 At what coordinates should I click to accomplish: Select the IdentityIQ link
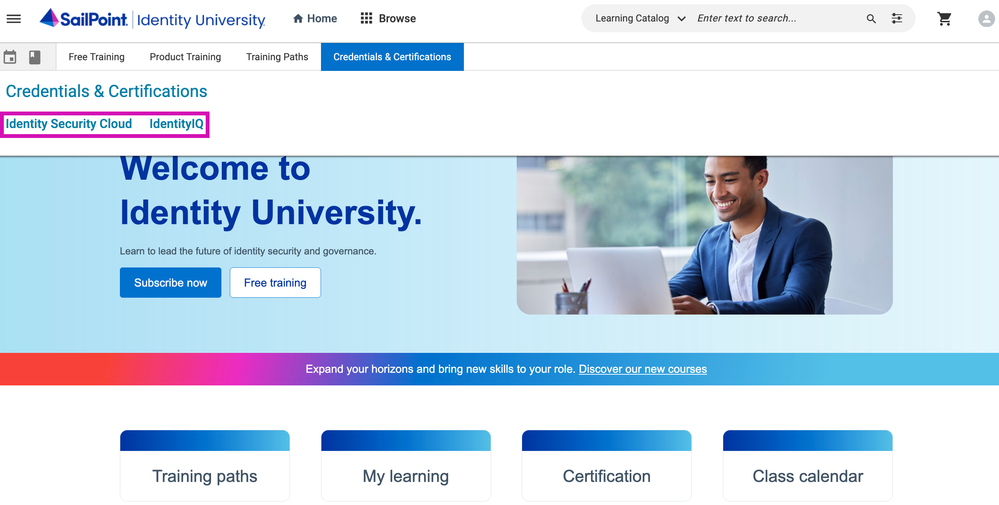[x=176, y=124]
